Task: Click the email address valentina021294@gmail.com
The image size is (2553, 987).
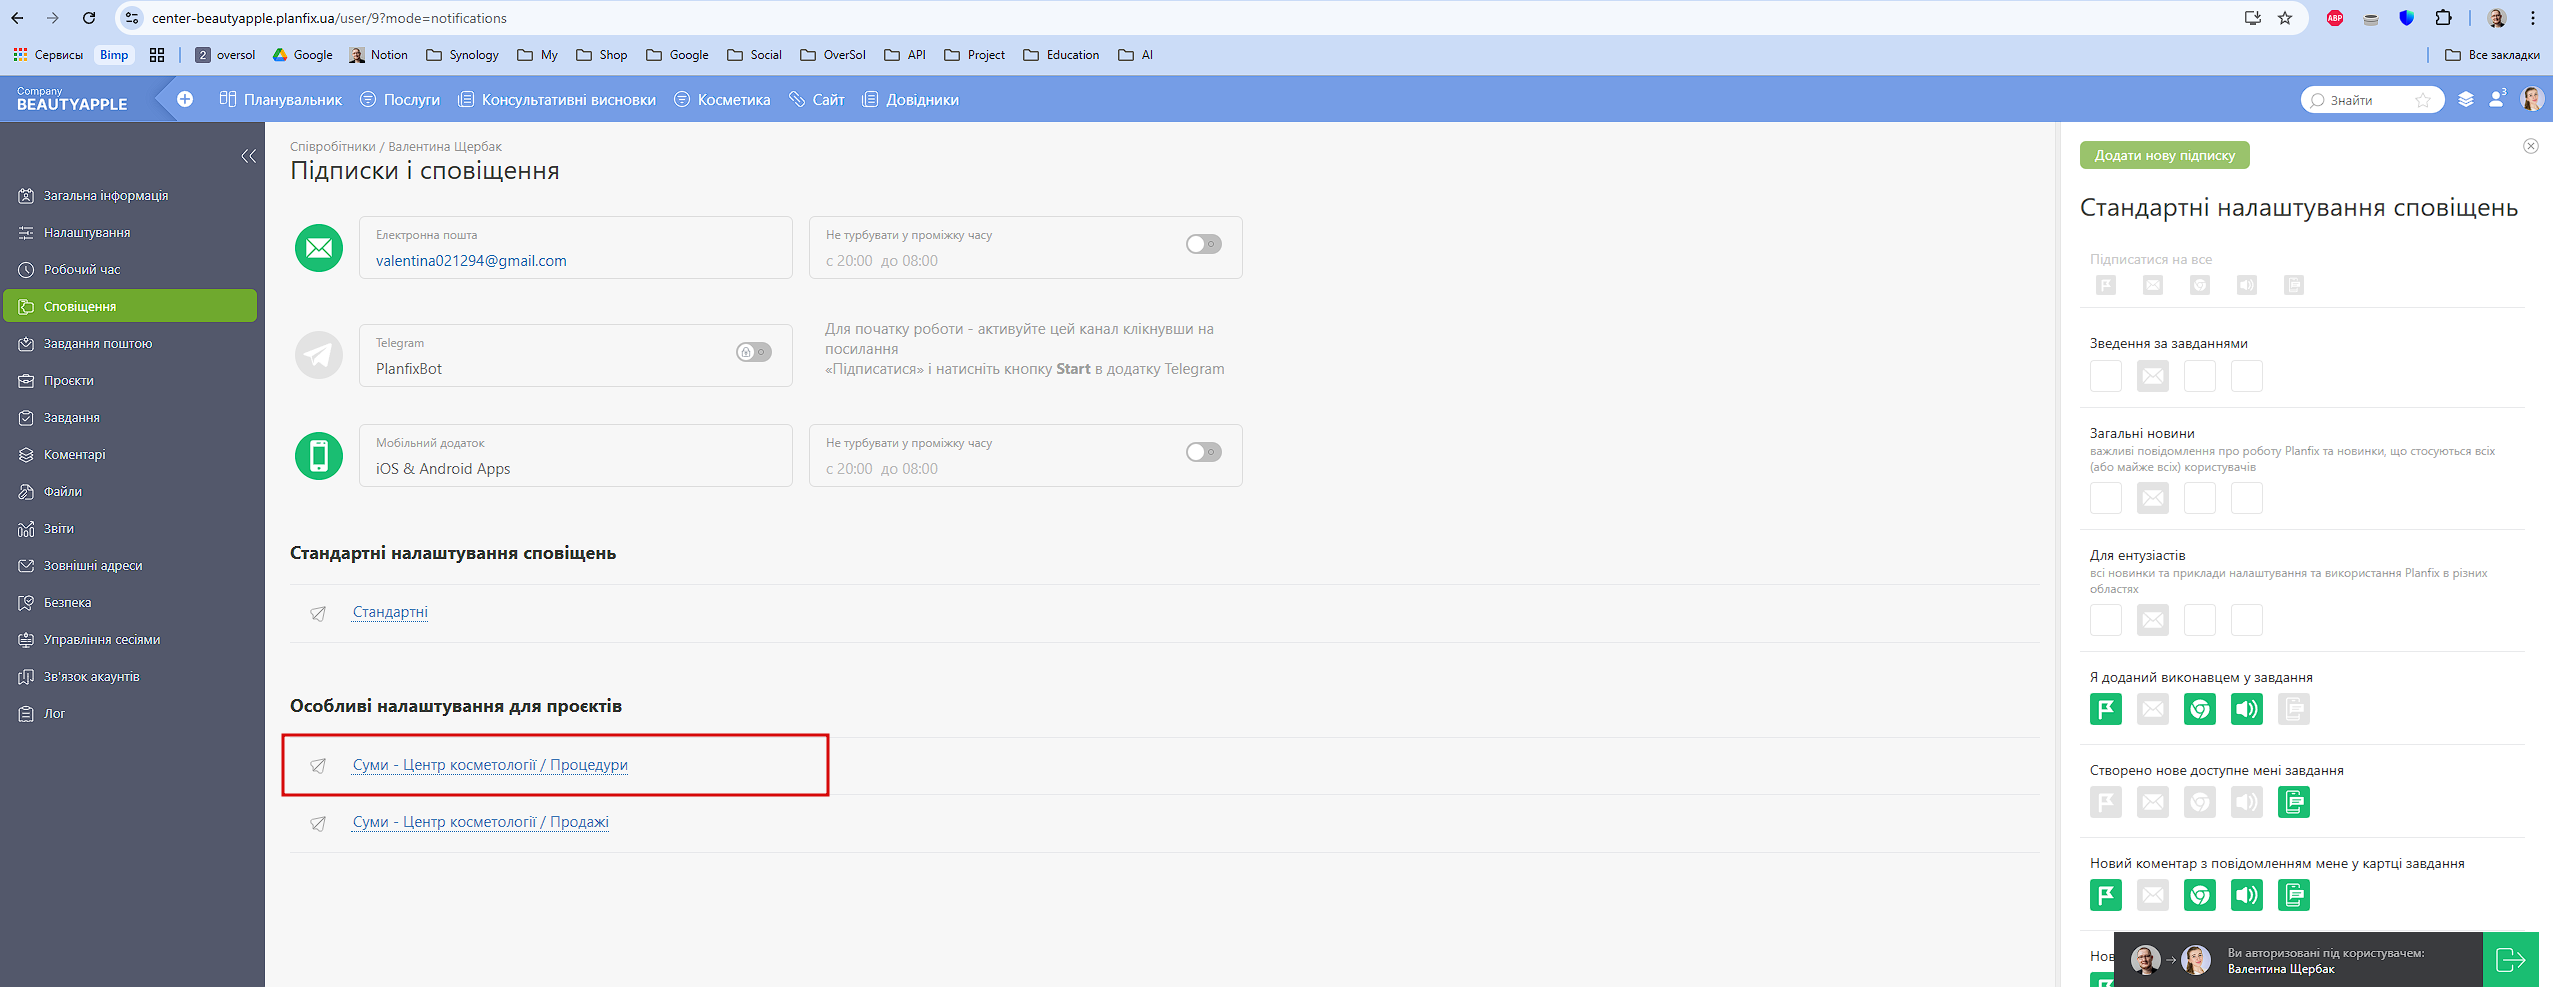Action: click(x=471, y=261)
